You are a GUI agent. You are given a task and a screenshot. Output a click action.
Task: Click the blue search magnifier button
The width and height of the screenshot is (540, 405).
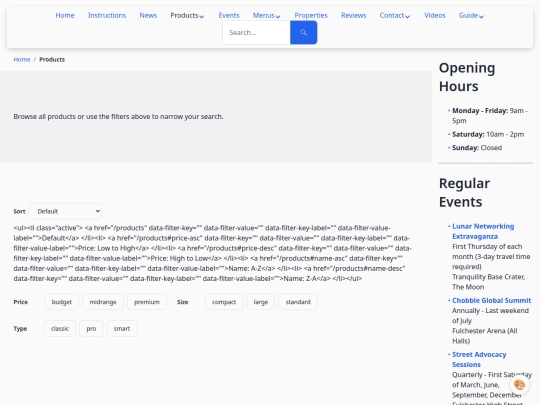tap(303, 32)
